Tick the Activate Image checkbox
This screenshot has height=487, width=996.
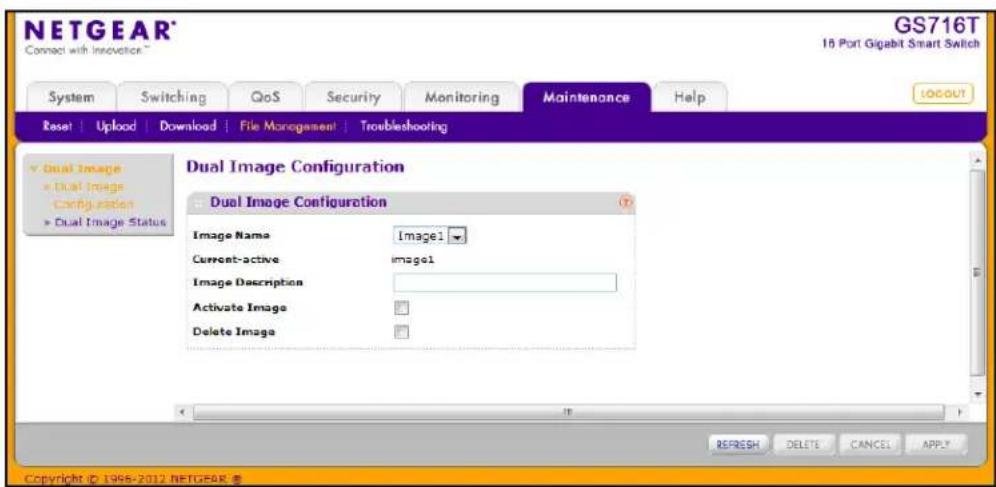[x=401, y=308]
